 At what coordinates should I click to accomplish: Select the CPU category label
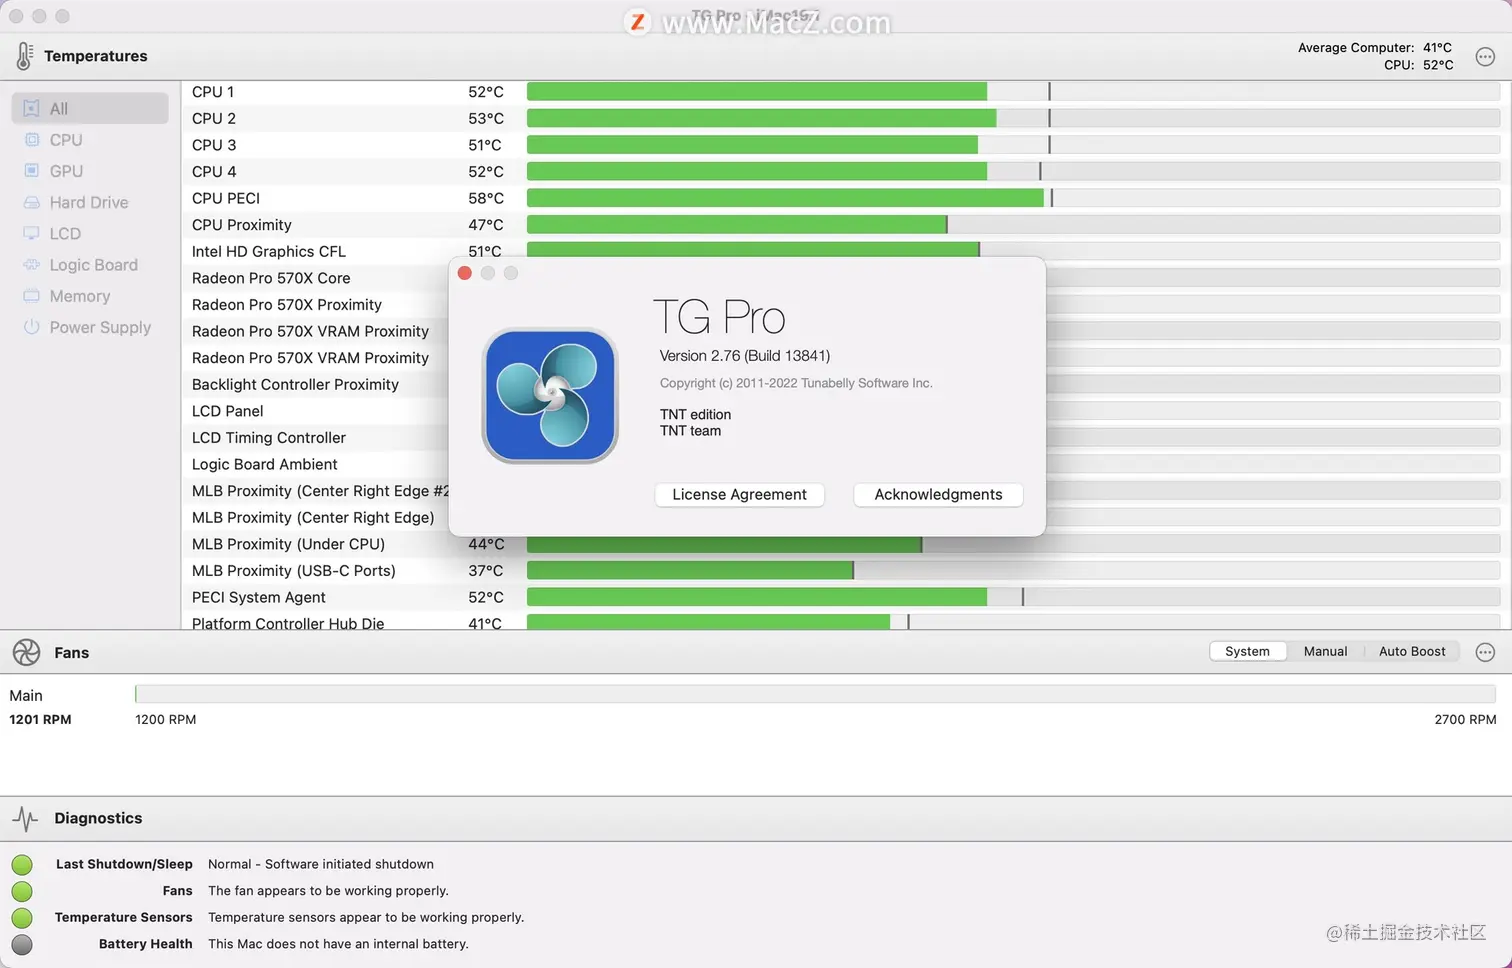66,140
